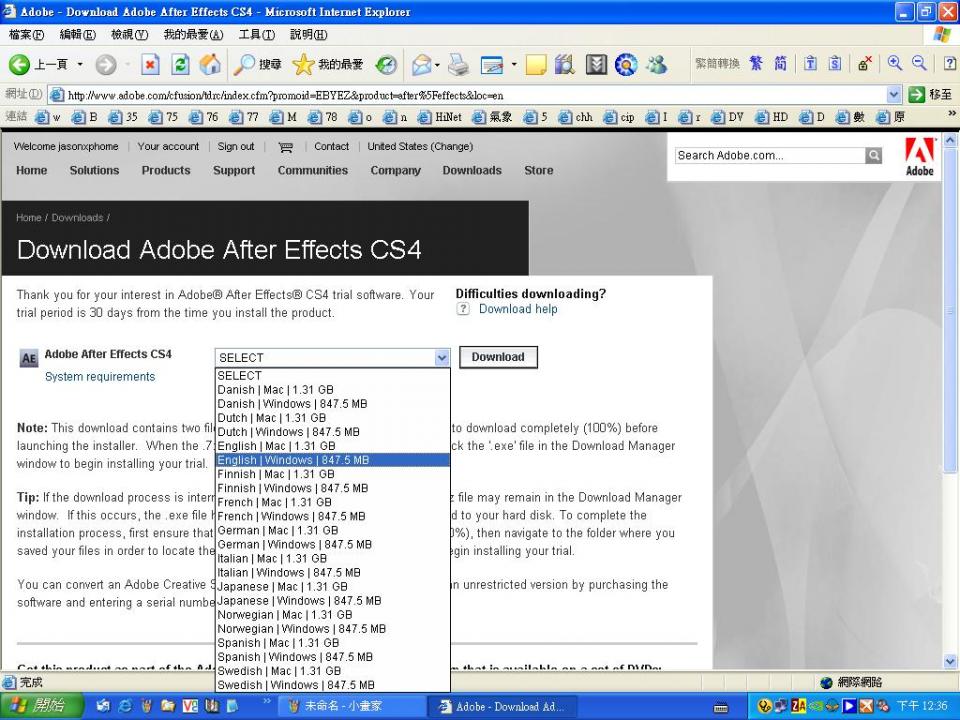
Task: Click the Download button
Action: [x=498, y=357]
